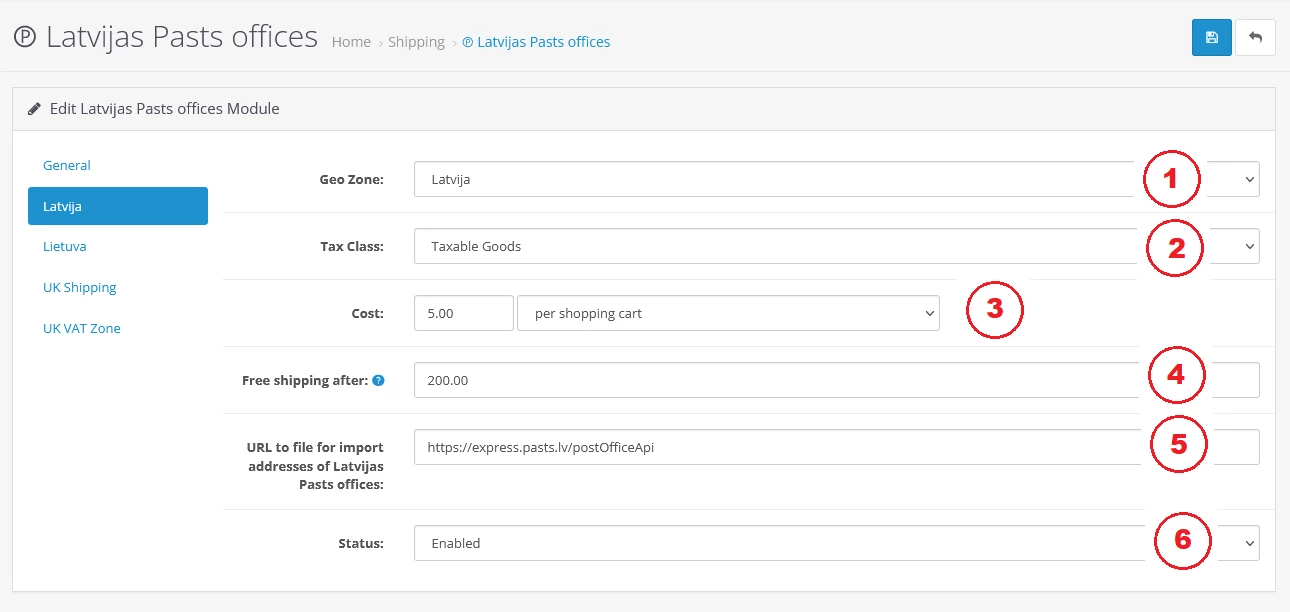This screenshot has height=612, width=1290.
Task: Click the Home breadcrumb link
Action: click(x=351, y=42)
